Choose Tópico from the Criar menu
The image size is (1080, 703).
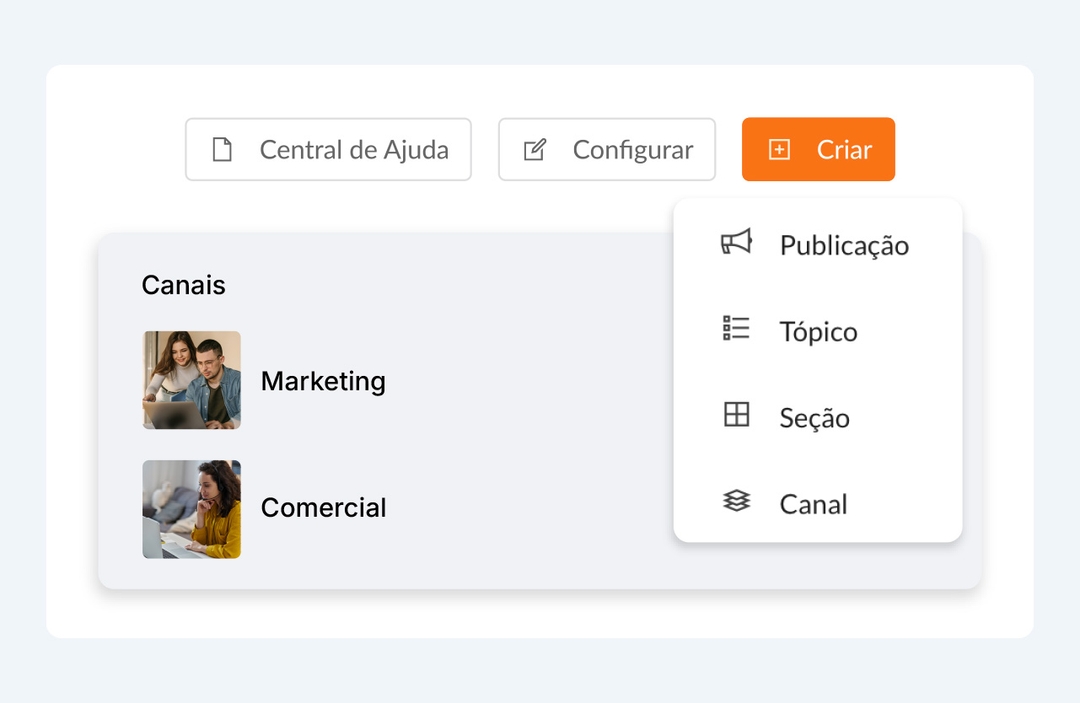click(x=818, y=331)
